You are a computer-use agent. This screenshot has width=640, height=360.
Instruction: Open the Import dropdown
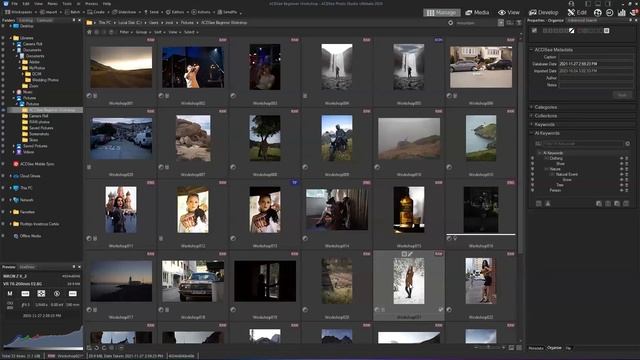click(51, 12)
